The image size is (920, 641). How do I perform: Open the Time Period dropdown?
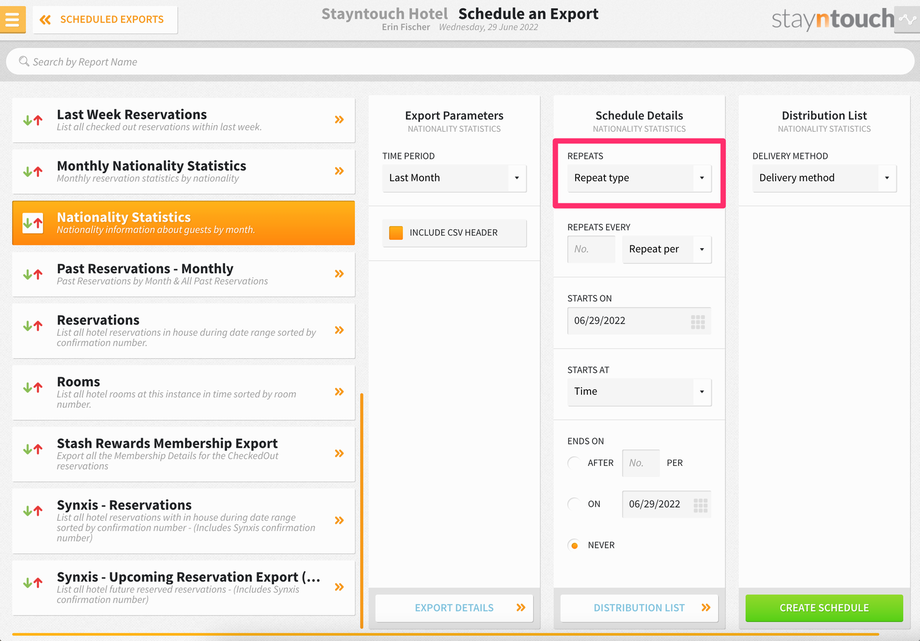pyautogui.click(x=454, y=178)
